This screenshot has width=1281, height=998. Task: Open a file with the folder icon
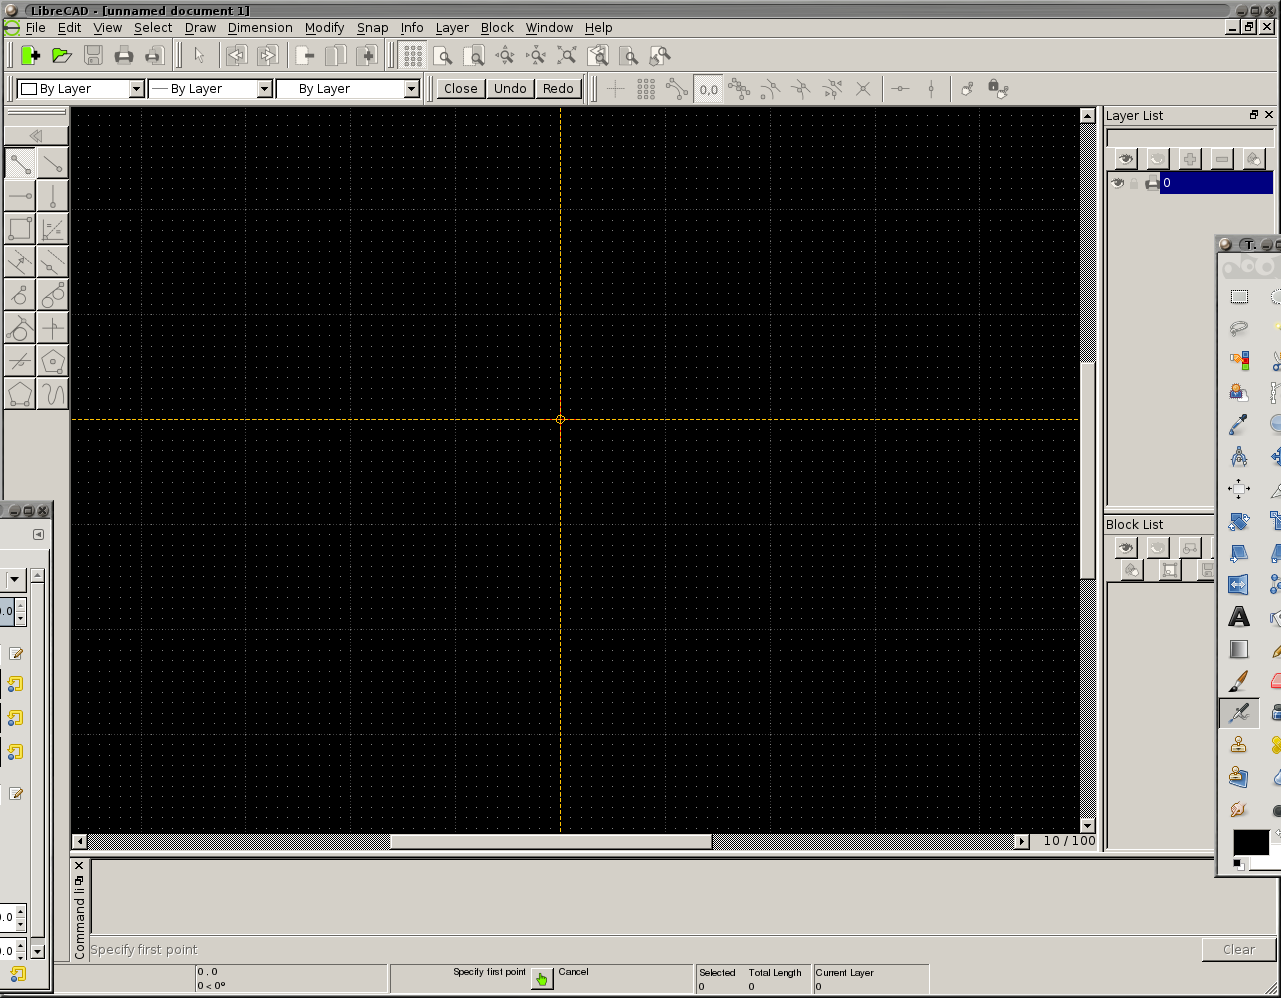(x=61, y=56)
